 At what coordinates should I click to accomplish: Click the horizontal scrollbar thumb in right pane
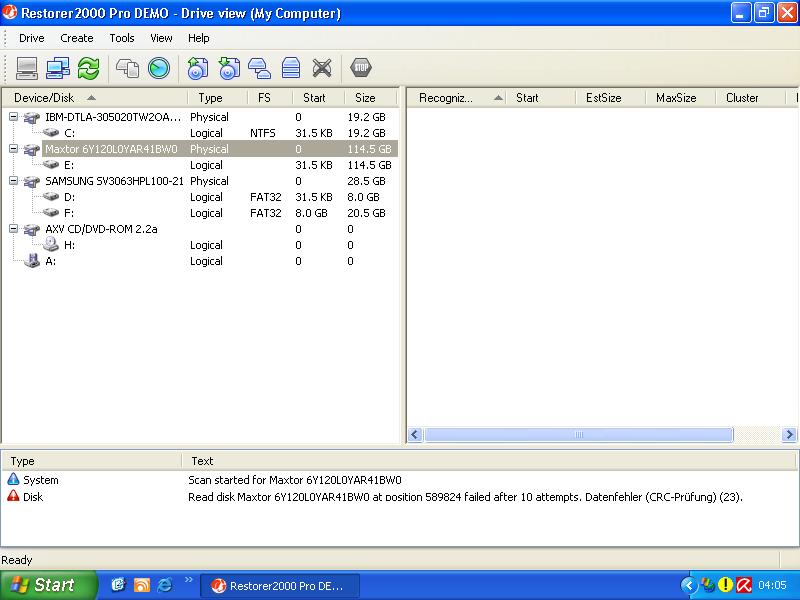coord(579,435)
